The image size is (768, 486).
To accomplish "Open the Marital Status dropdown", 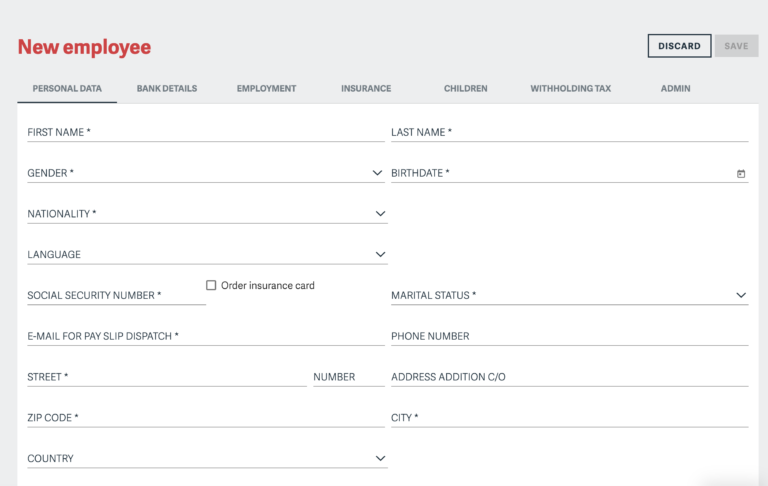I will click(741, 296).
